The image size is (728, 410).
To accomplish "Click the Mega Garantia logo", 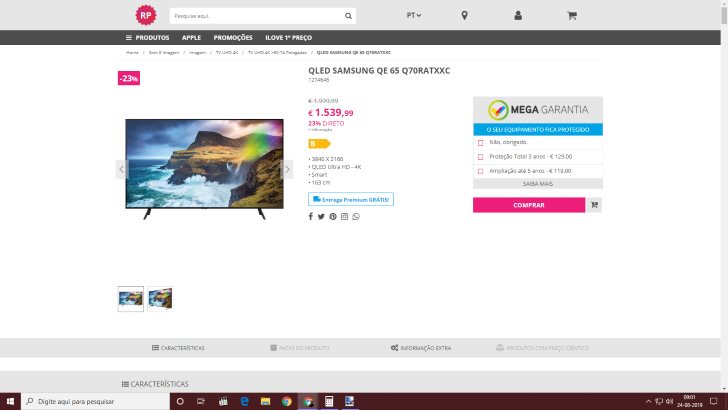I will coord(538,110).
